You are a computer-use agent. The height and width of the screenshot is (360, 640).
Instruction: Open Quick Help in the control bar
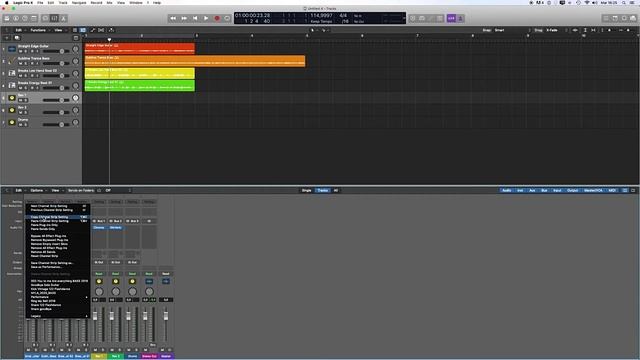[25, 18]
